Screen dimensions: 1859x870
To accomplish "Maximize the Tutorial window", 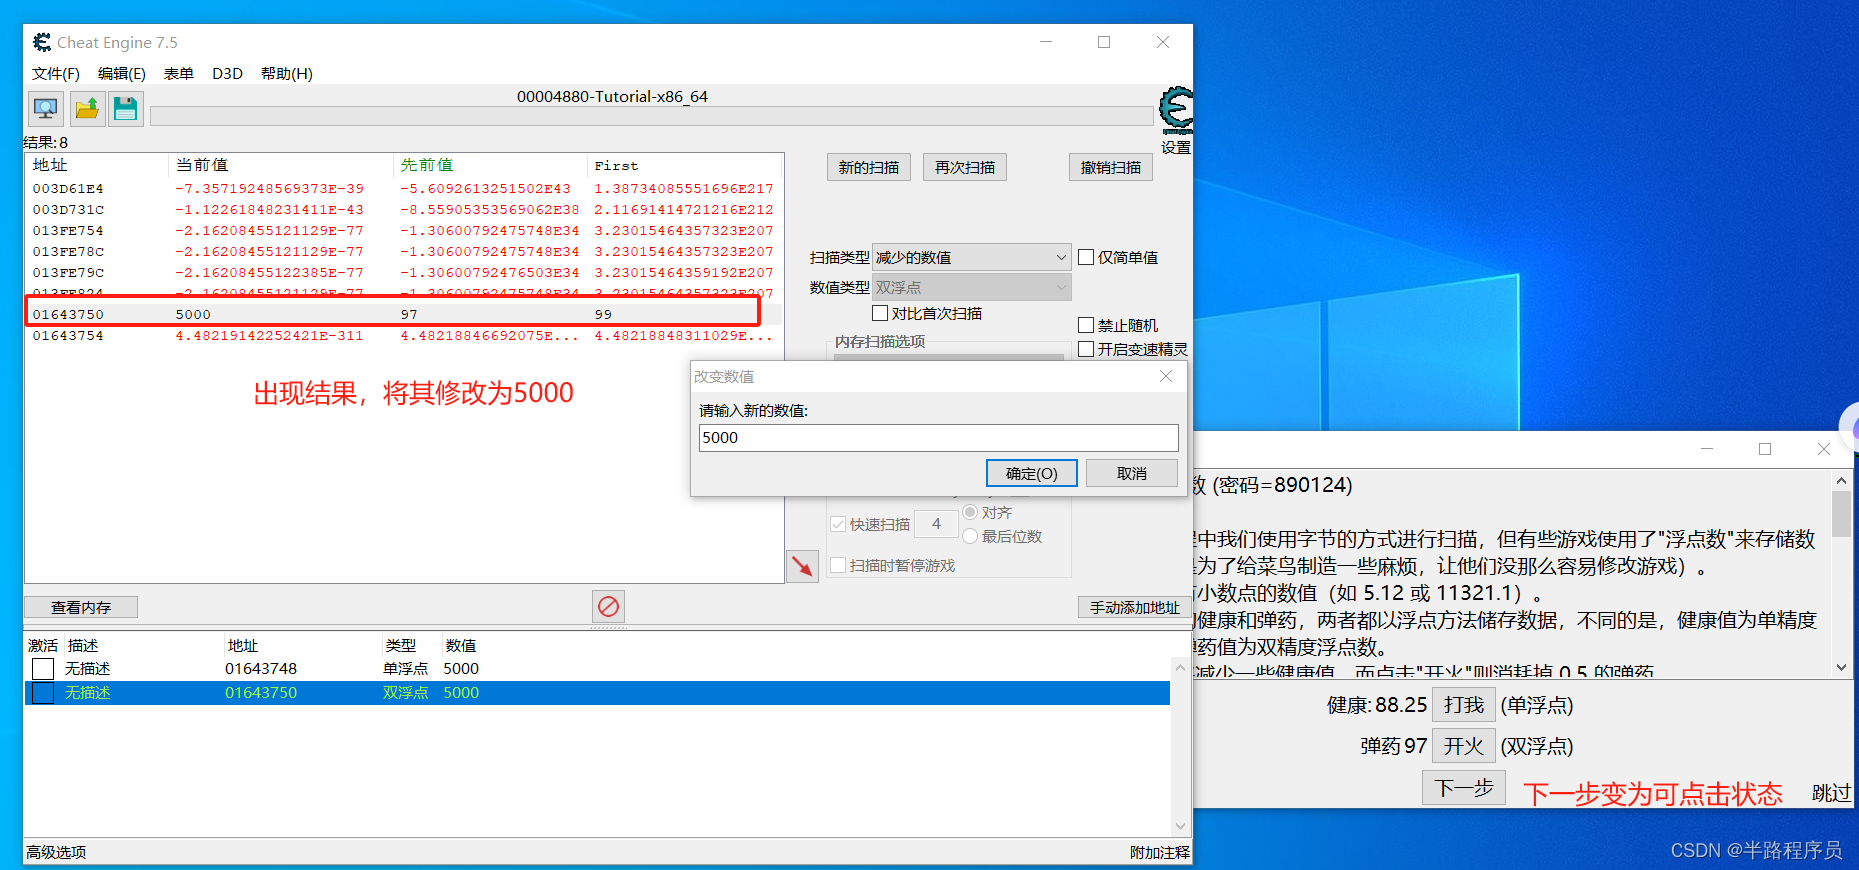I will coord(1765,449).
